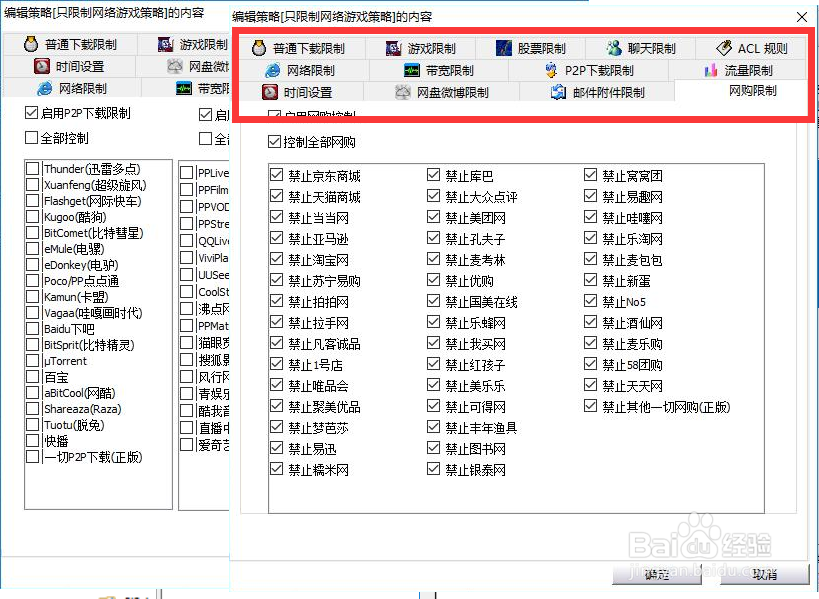Toggle 启用P2P下载限制 in back window
The width and height of the screenshot is (819, 599).
[x=31, y=112]
